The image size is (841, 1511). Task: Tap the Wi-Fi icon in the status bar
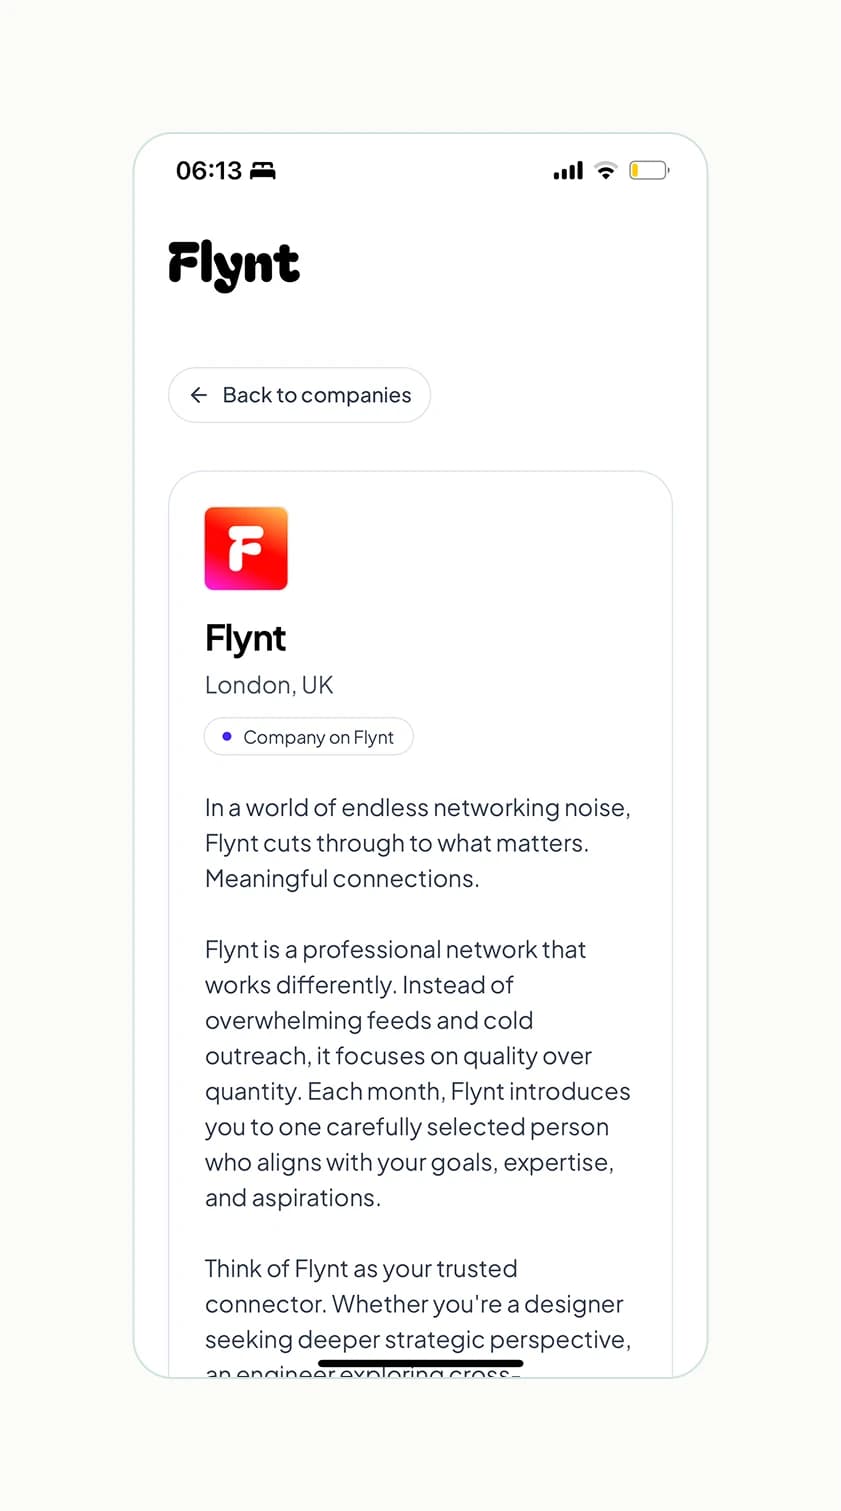604,170
